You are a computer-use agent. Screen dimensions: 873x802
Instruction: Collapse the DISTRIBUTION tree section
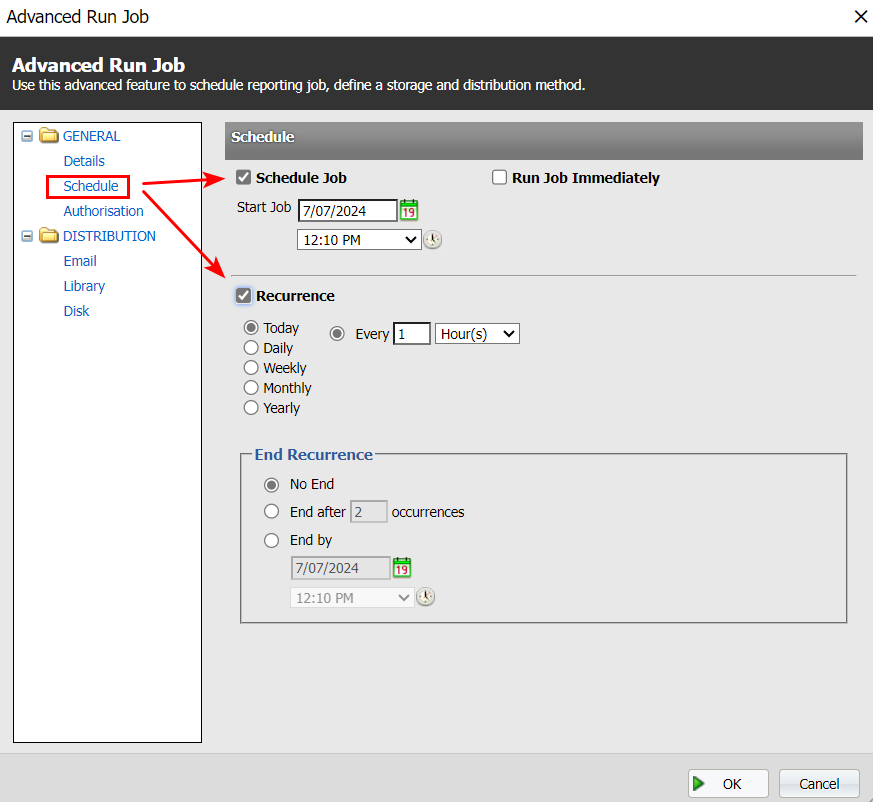coord(27,236)
